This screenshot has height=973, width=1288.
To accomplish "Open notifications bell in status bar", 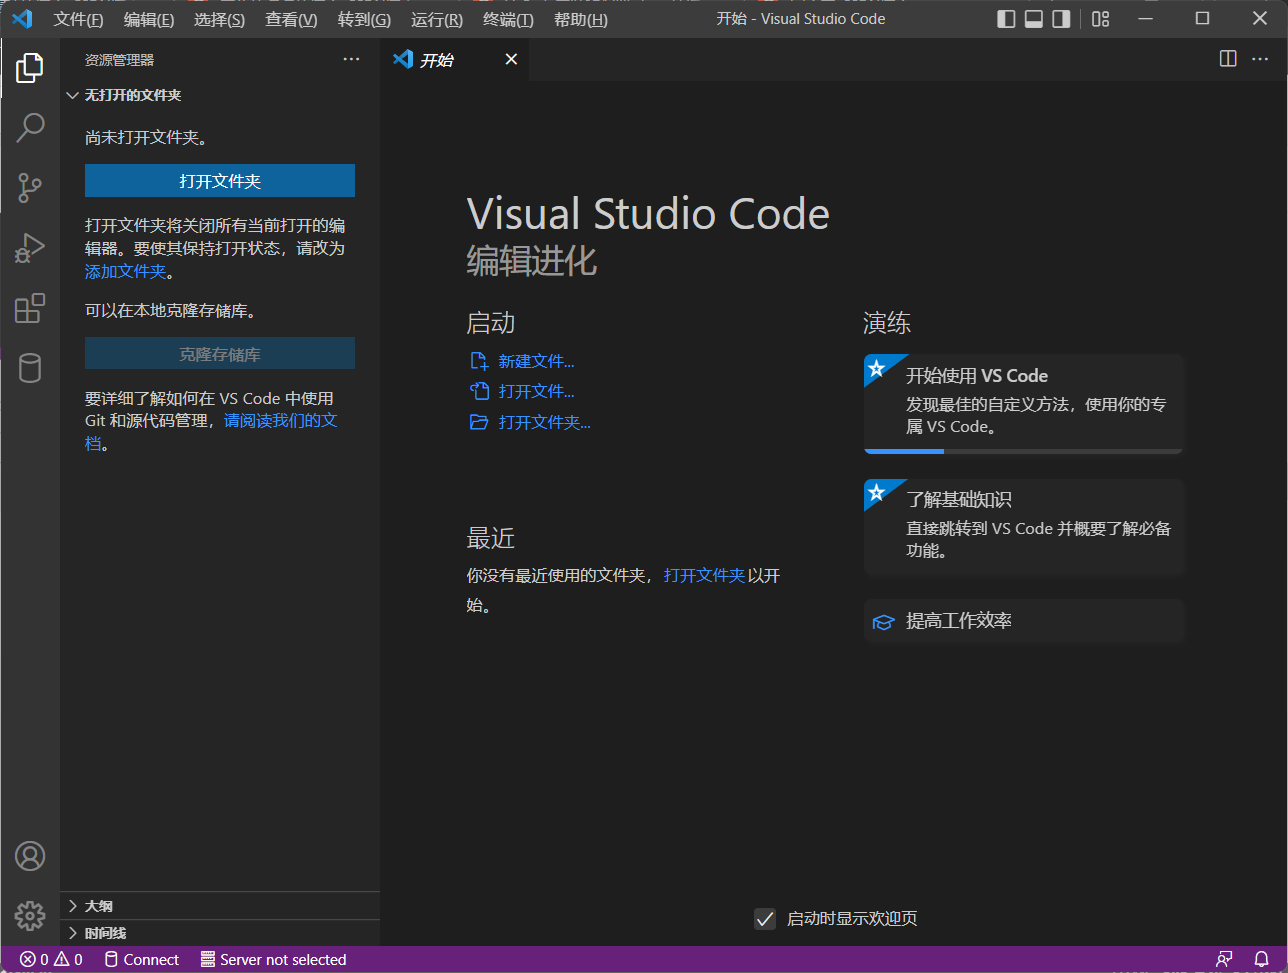I will point(1261,959).
